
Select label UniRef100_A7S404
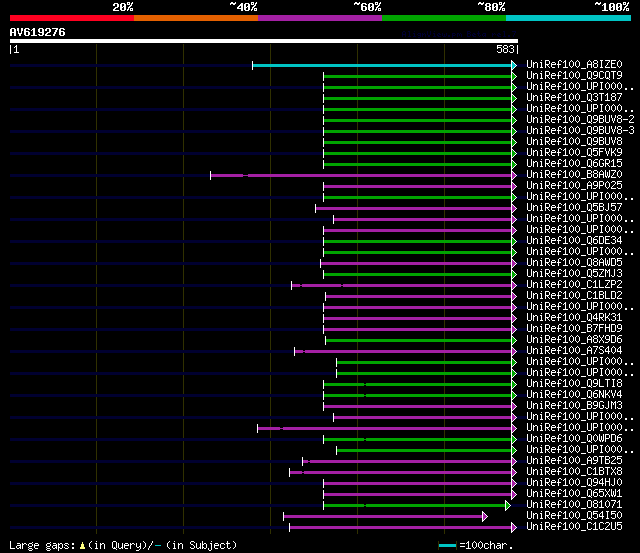coord(574,351)
